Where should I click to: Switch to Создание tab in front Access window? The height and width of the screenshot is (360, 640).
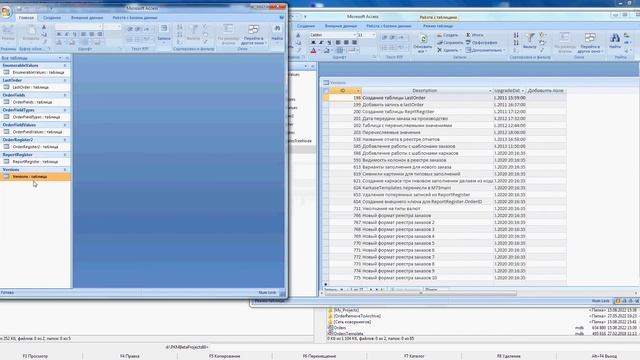click(52, 18)
